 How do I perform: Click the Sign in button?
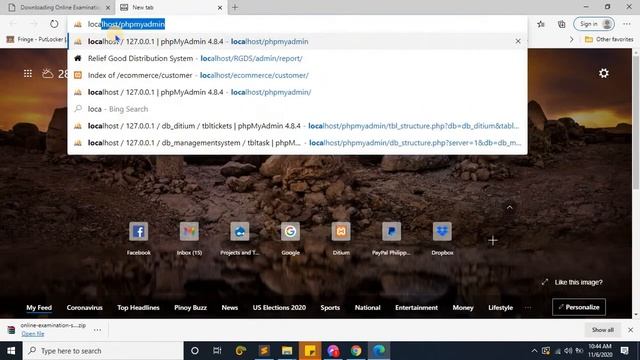[593, 24]
